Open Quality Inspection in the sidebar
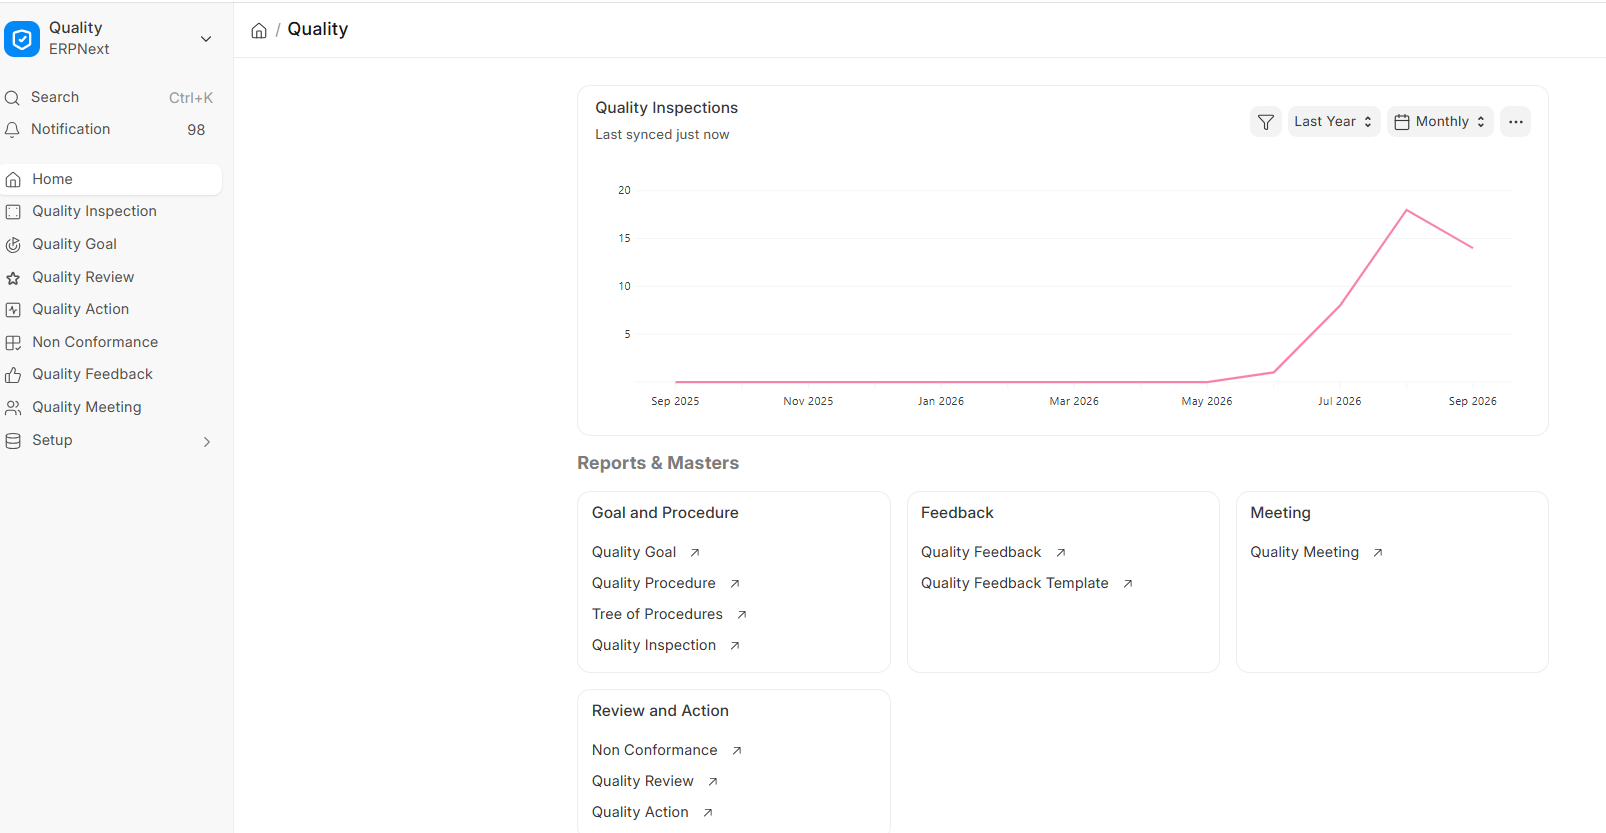The width and height of the screenshot is (1606, 833). [x=111, y=212]
